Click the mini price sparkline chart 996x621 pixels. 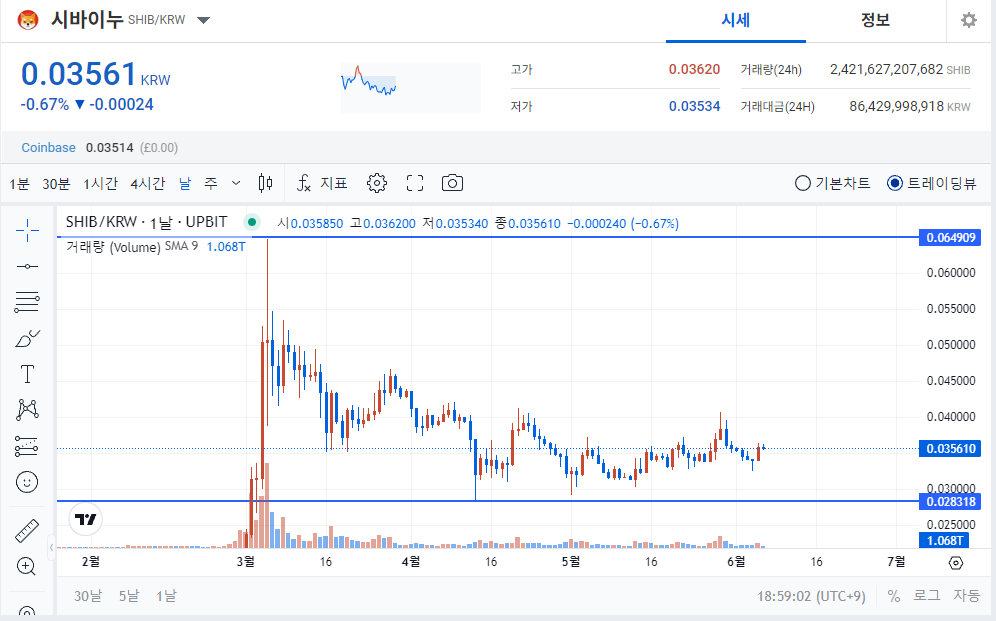point(410,88)
